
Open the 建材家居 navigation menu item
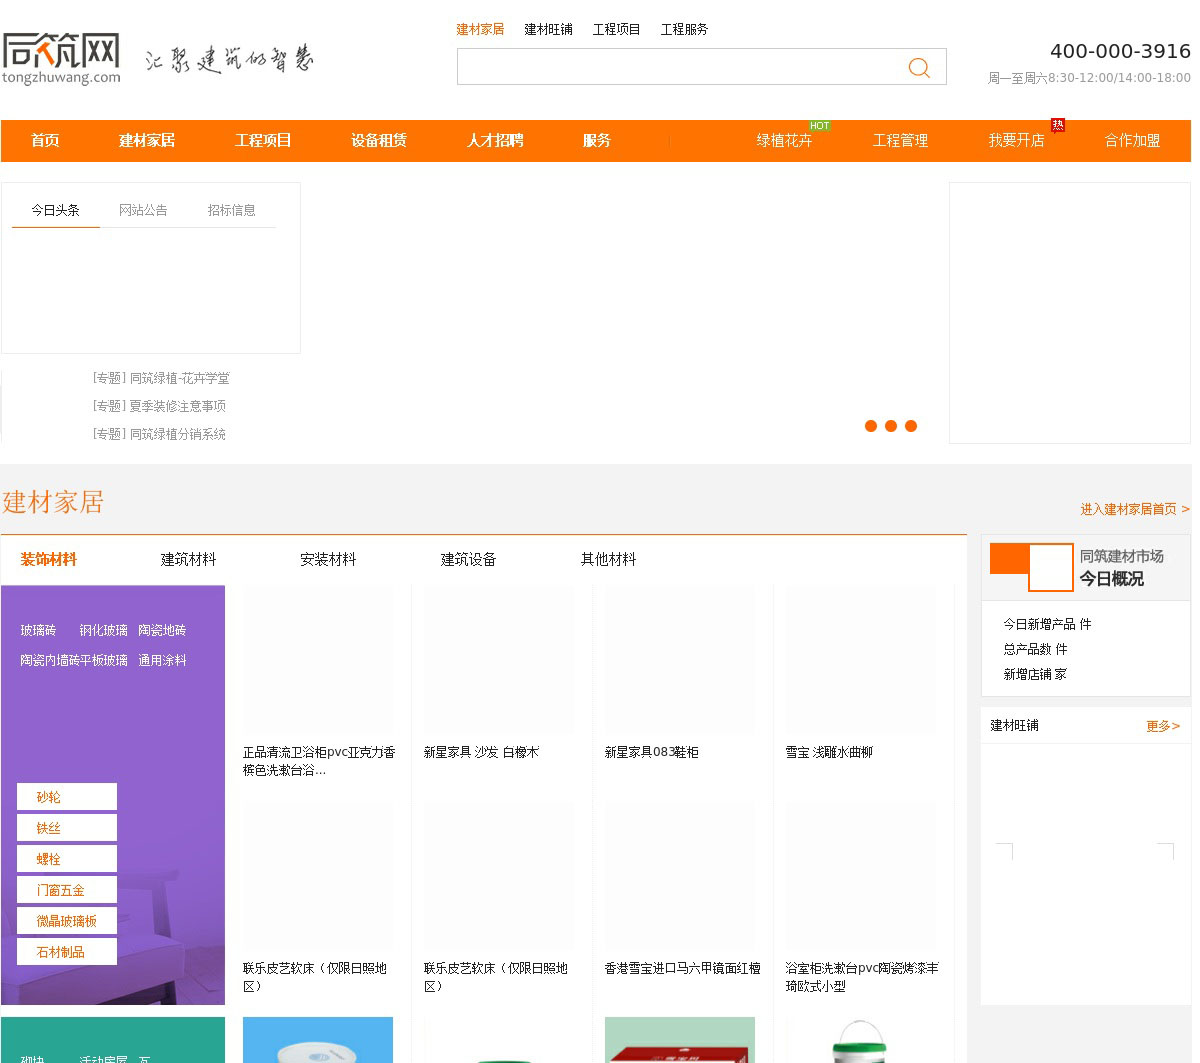(x=147, y=141)
